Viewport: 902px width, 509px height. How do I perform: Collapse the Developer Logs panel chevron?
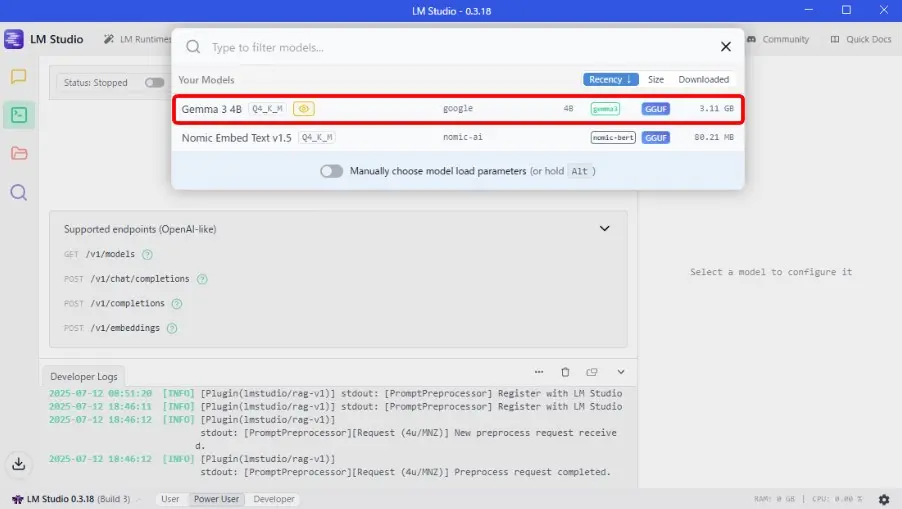[621, 372]
